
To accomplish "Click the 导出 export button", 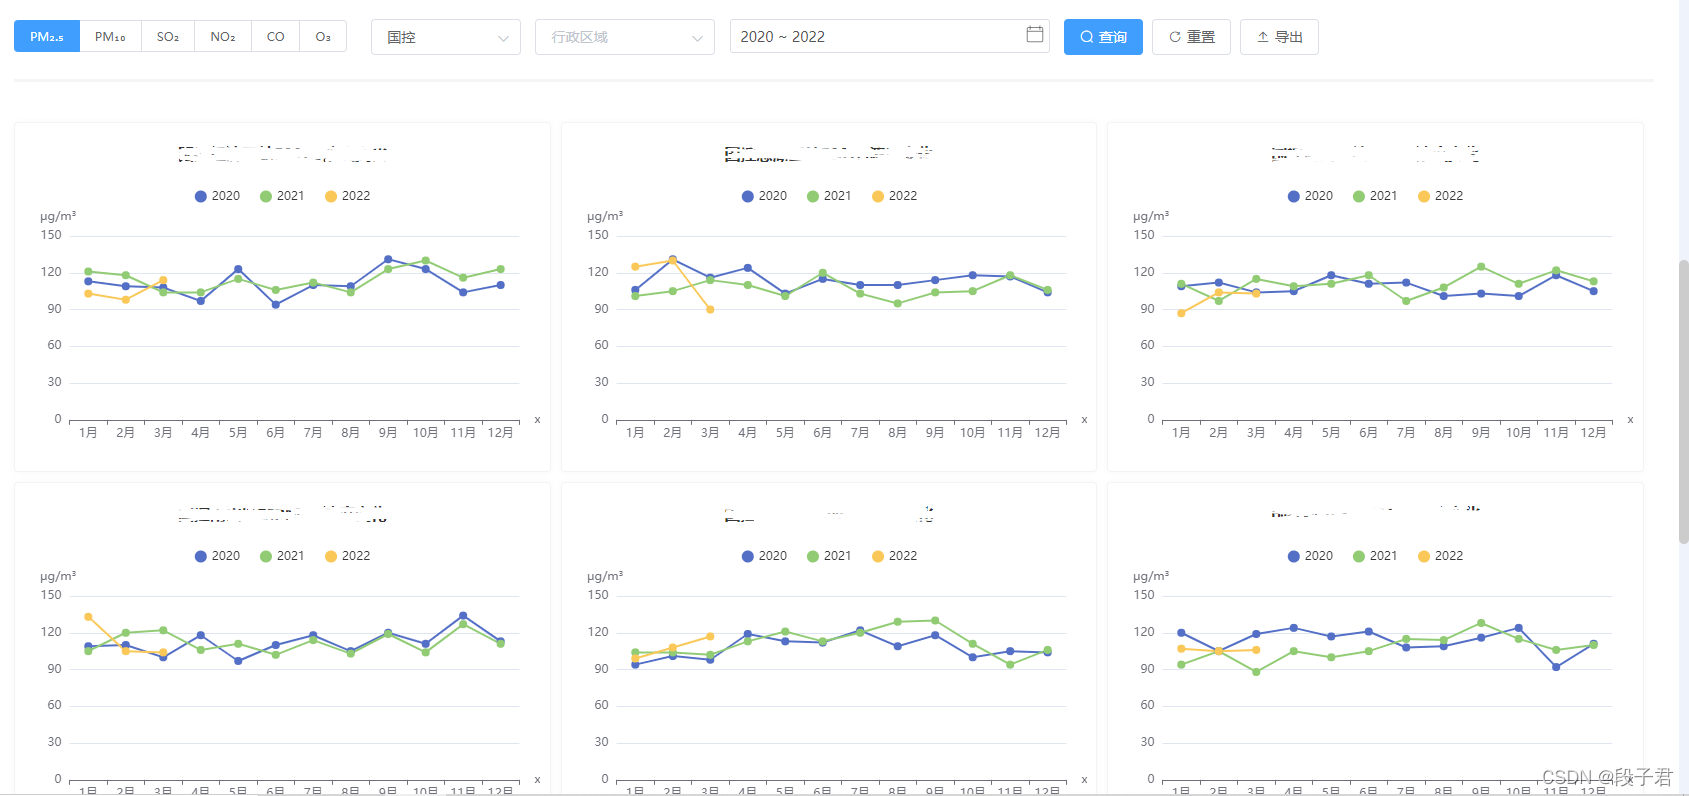I will coord(1279,37).
